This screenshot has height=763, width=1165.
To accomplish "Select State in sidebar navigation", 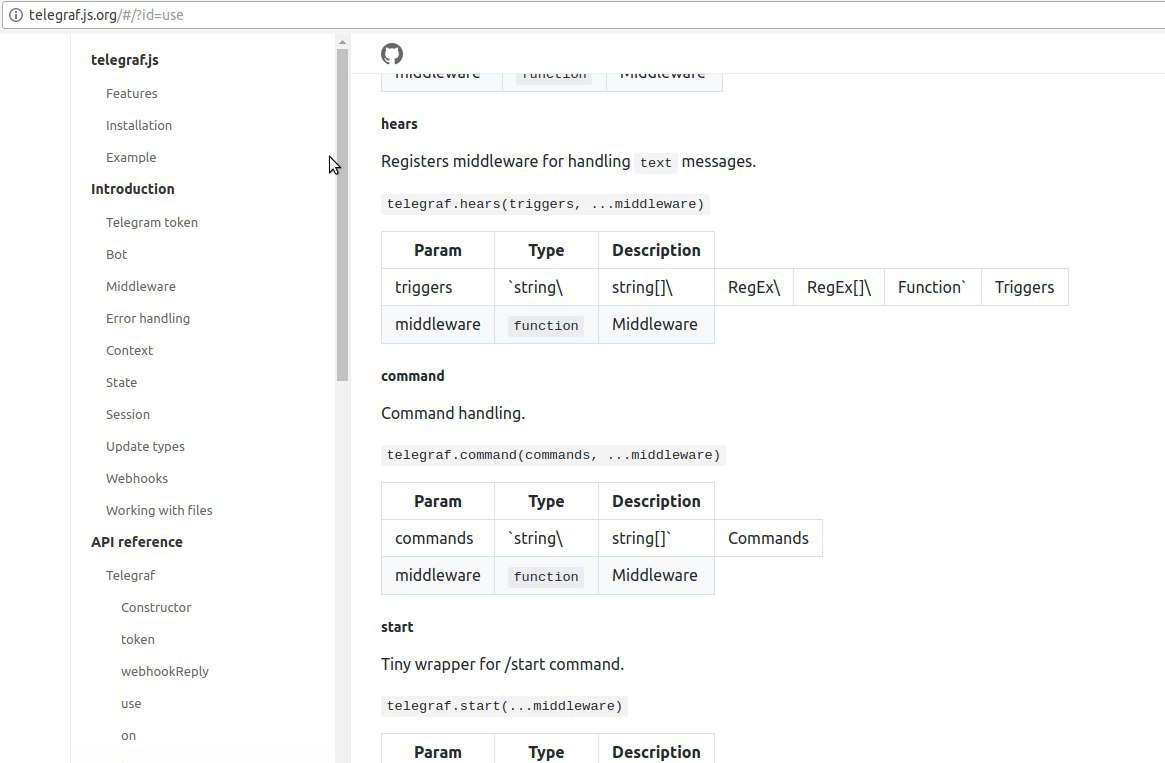I will 121,382.
